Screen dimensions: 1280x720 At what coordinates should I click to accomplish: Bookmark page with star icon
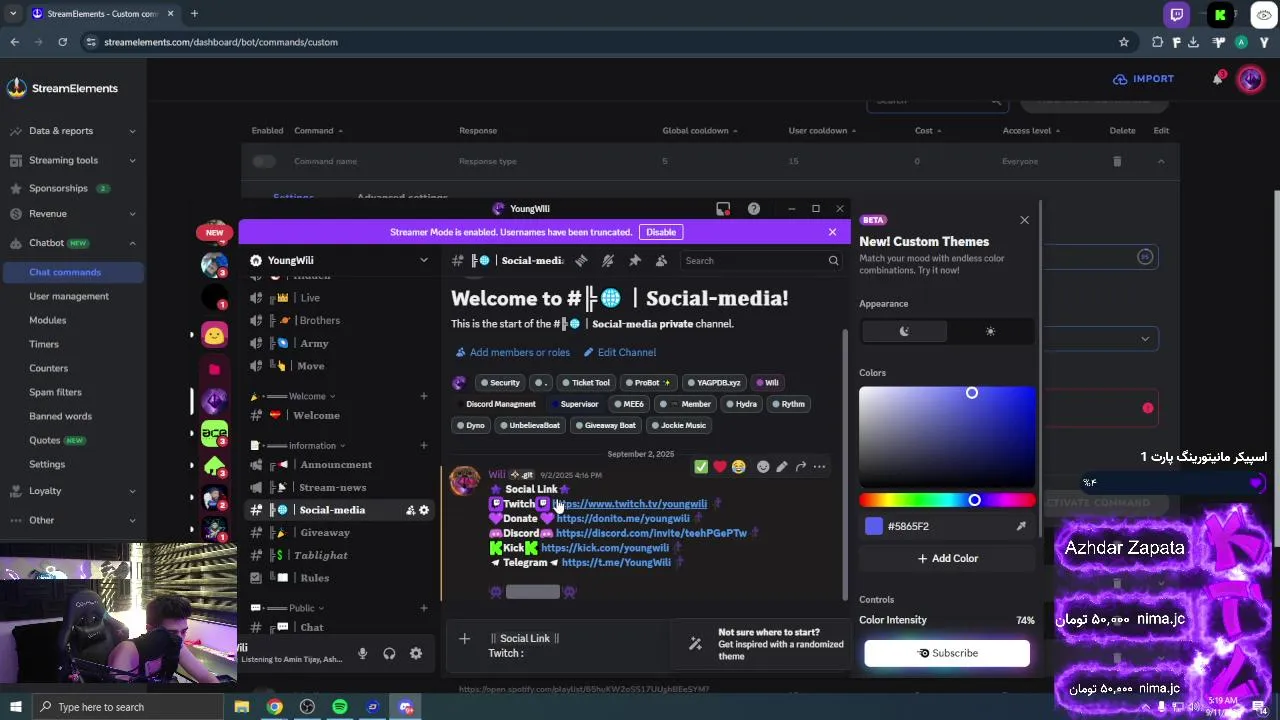(x=1124, y=42)
